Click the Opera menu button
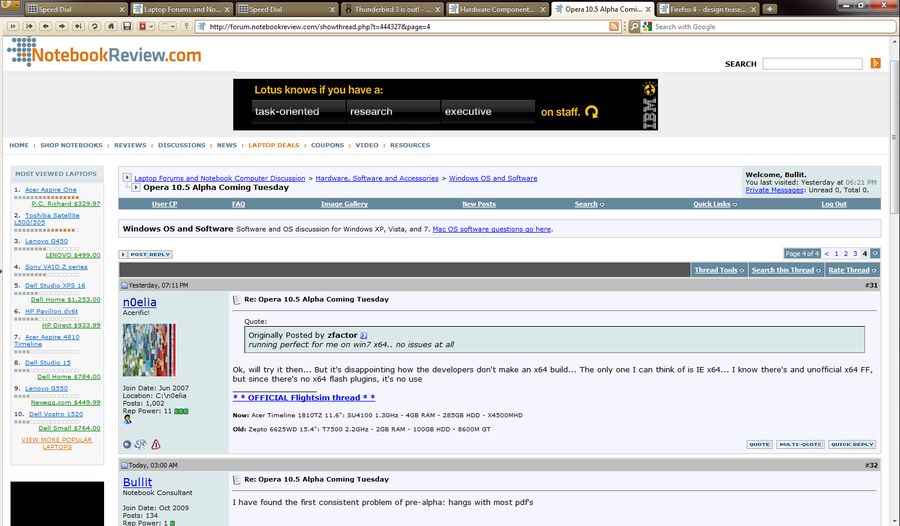This screenshot has height=526, width=900. (10, 6)
